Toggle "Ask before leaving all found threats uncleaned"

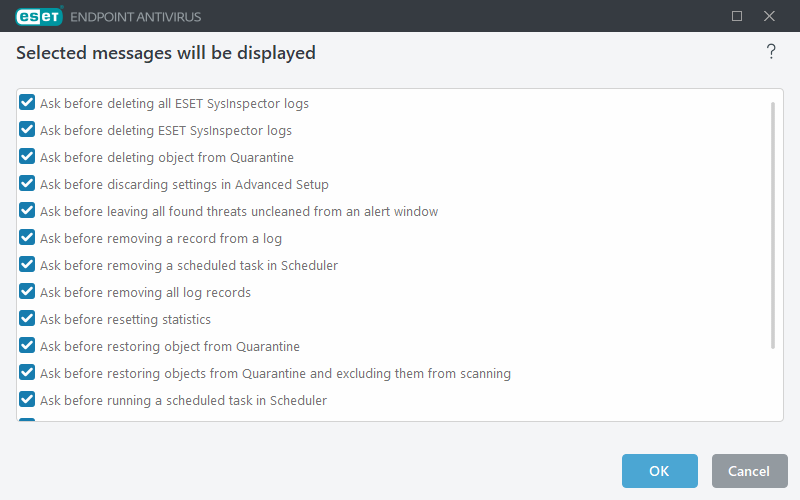click(28, 211)
